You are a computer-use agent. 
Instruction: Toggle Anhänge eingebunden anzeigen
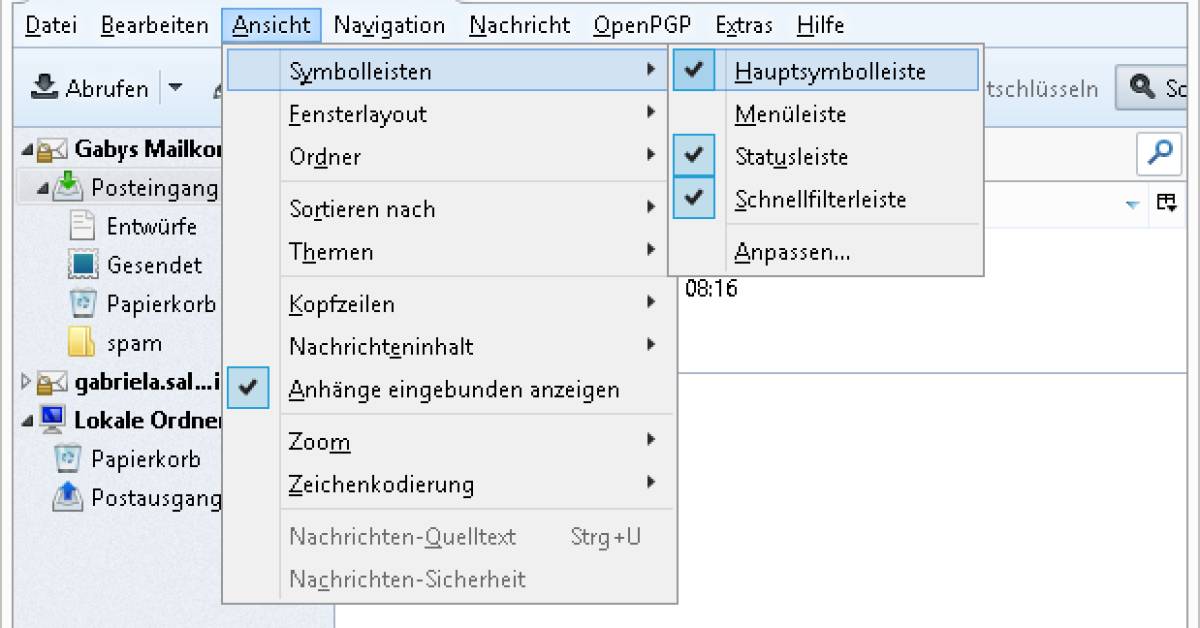coord(449,390)
